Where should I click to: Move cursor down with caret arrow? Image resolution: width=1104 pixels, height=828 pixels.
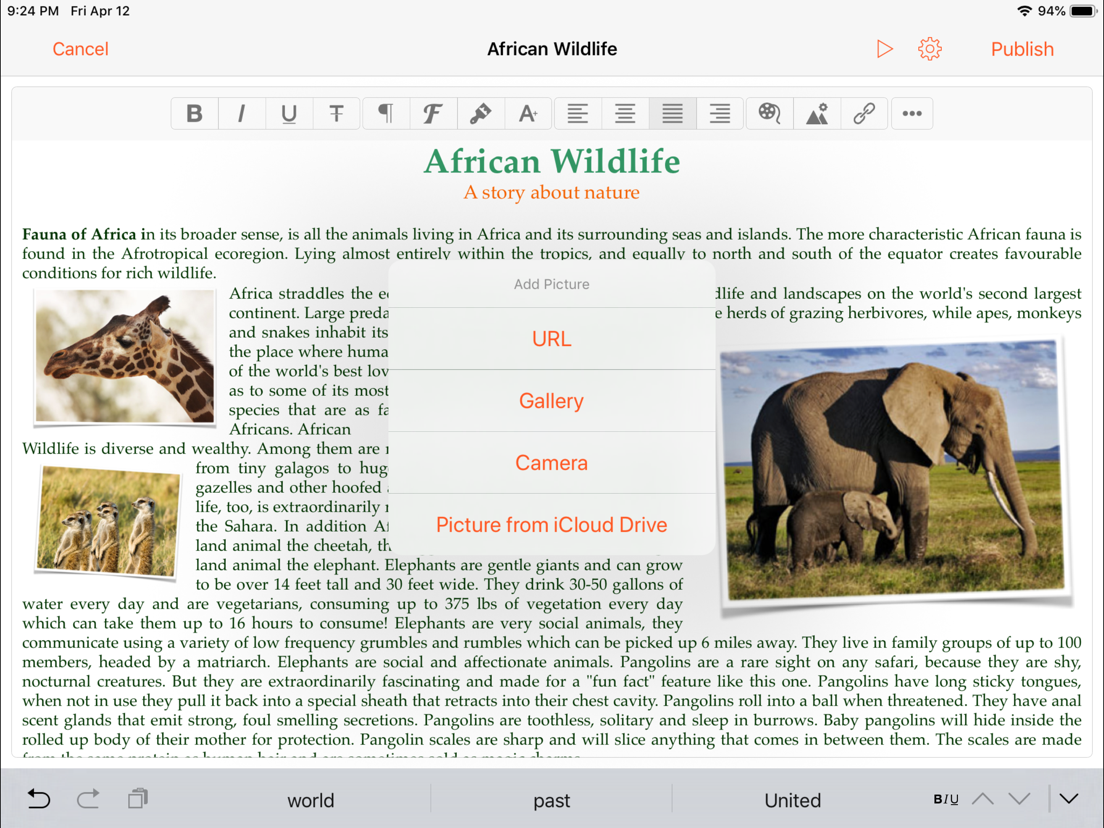coord(1020,798)
